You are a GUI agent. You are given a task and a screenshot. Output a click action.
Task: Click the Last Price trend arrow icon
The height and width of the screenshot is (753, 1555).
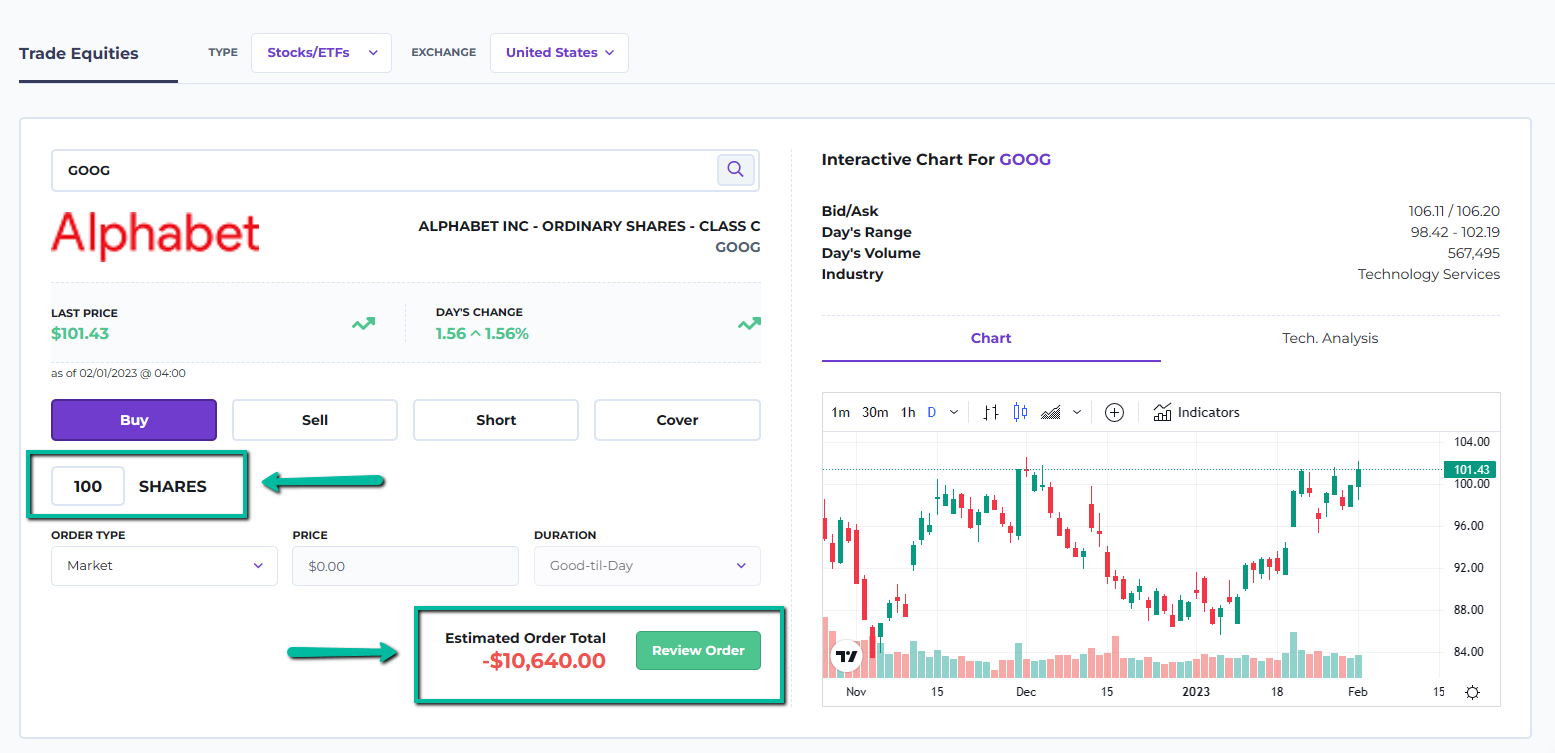[363, 323]
